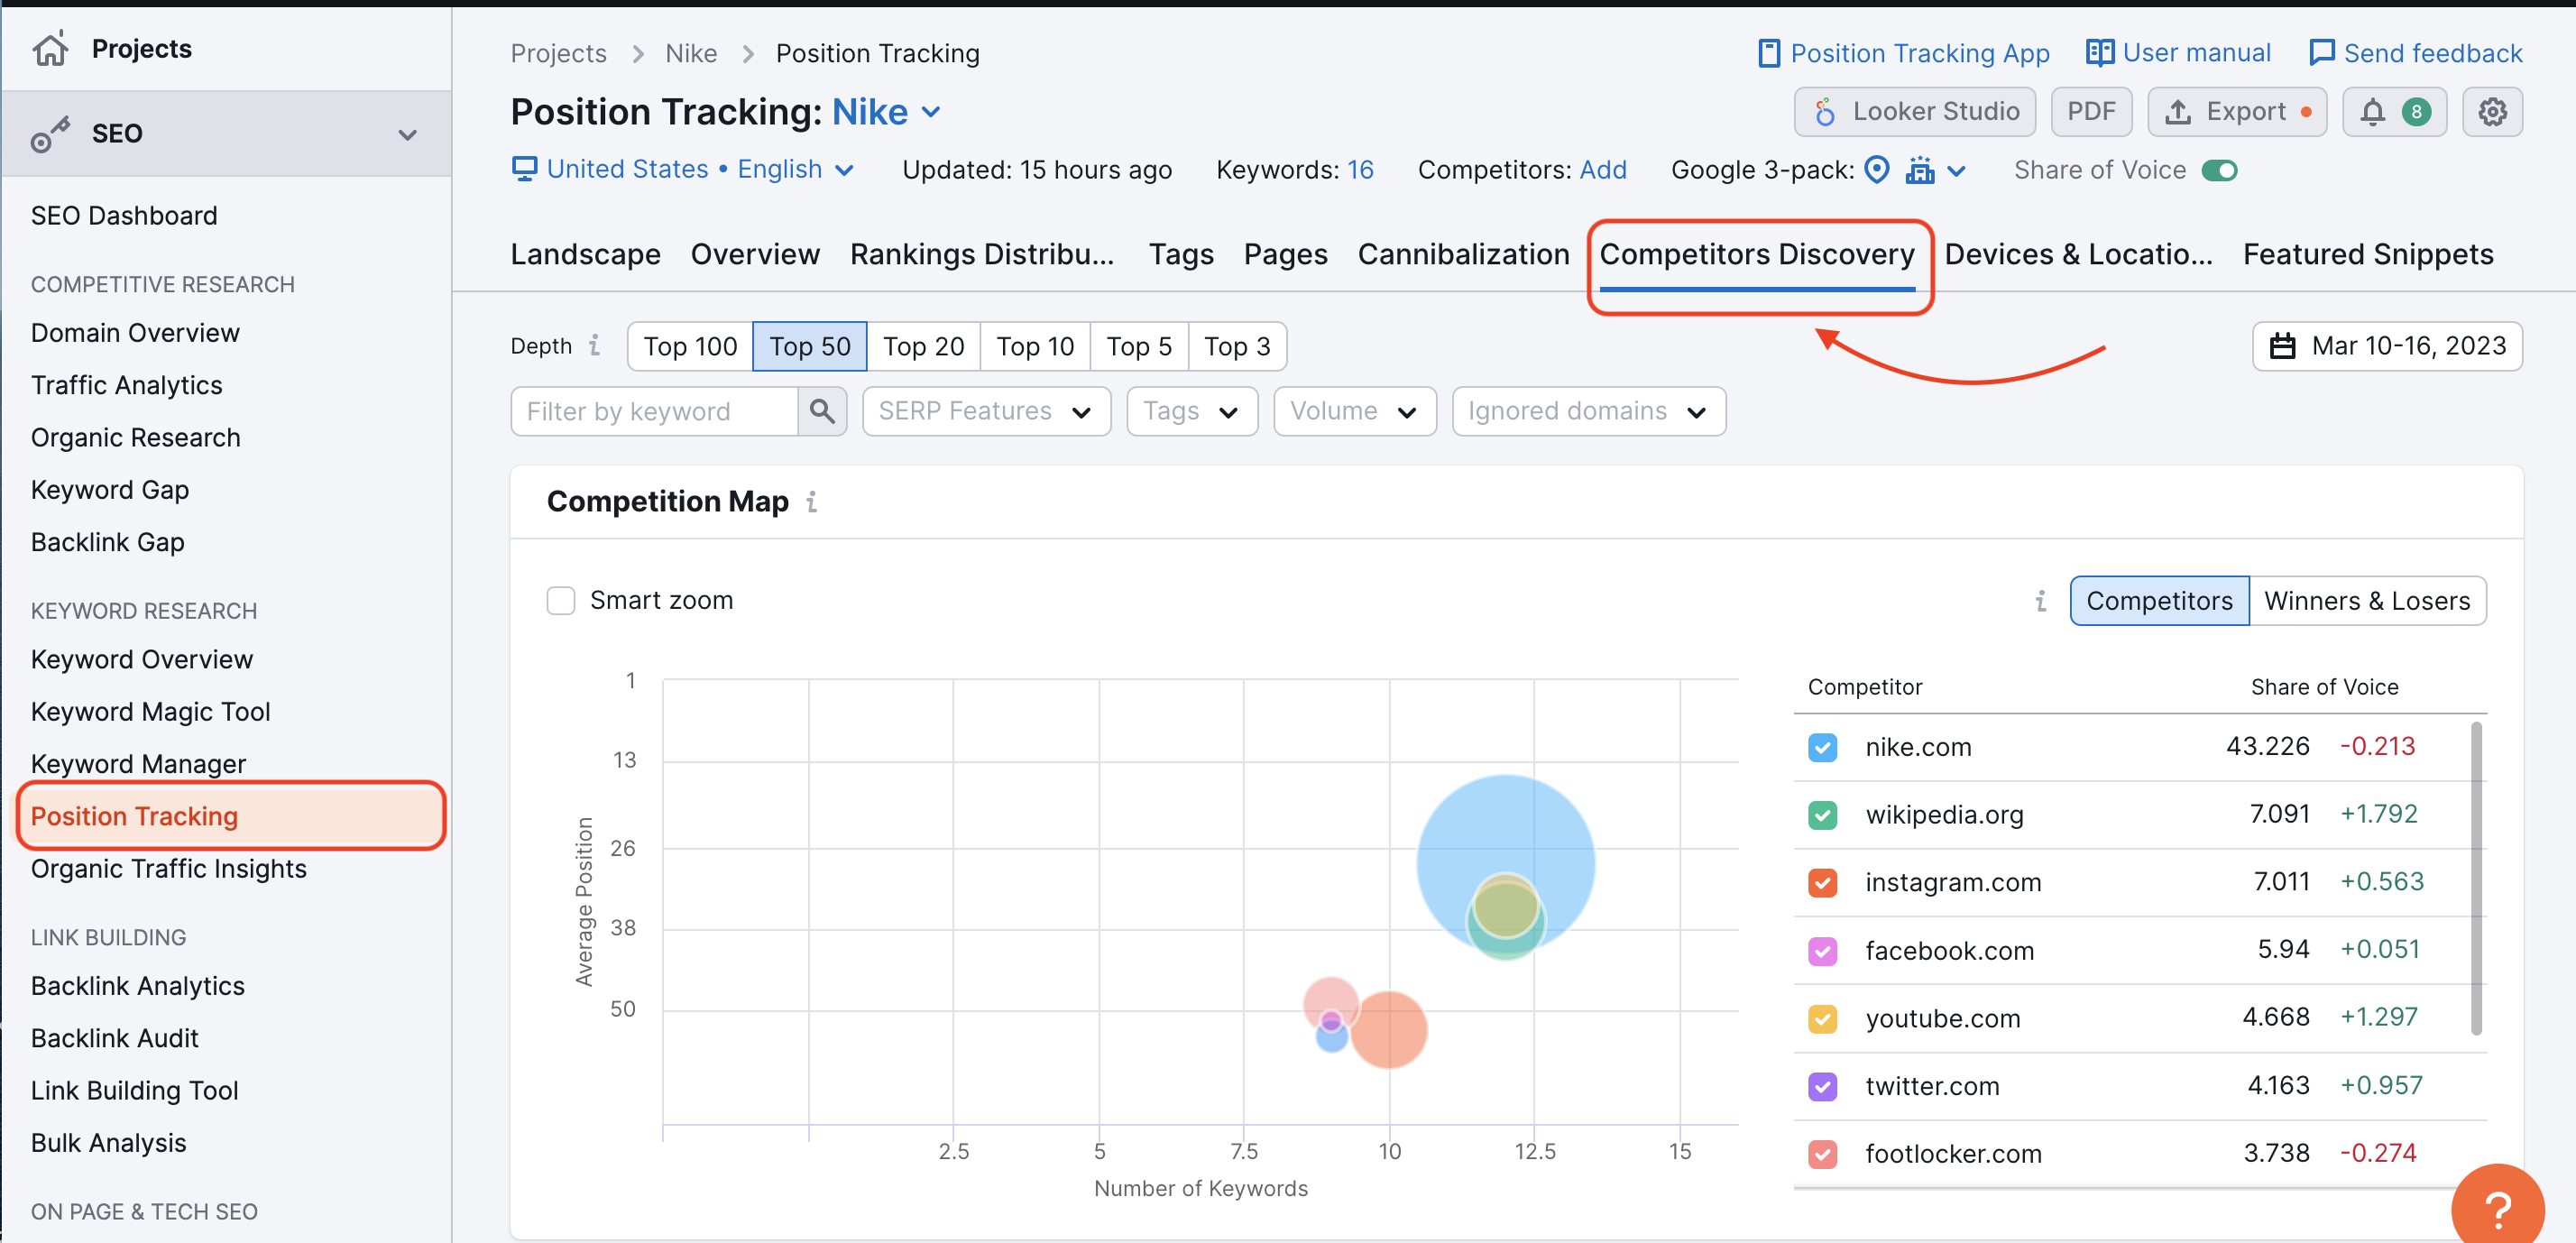Open the Volume filter dropdown
The image size is (2576, 1243).
(1354, 411)
